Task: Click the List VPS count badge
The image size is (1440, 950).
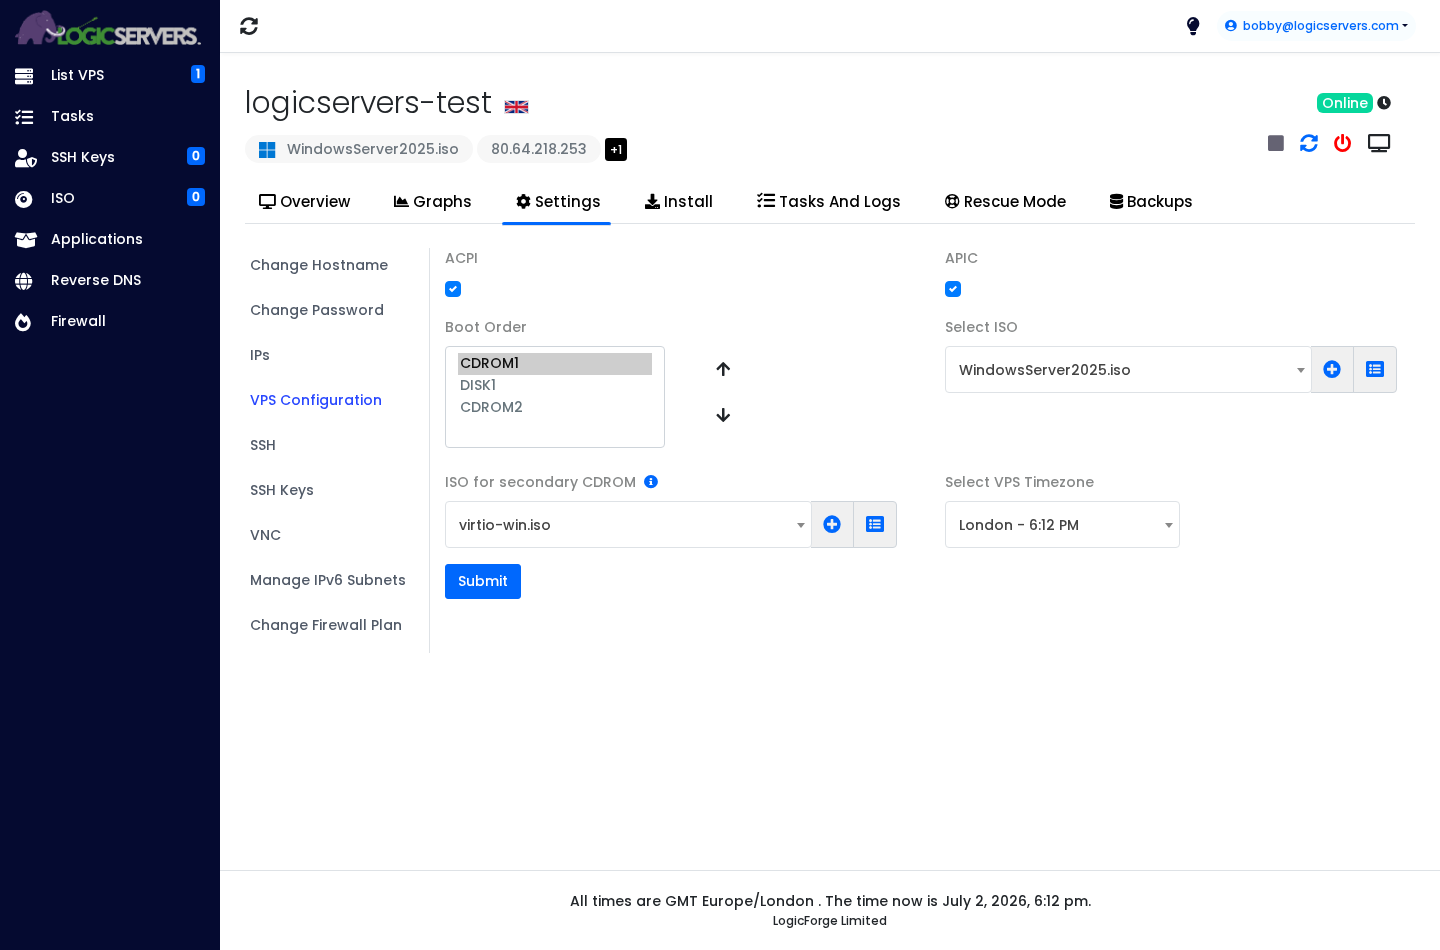Action: (198, 74)
